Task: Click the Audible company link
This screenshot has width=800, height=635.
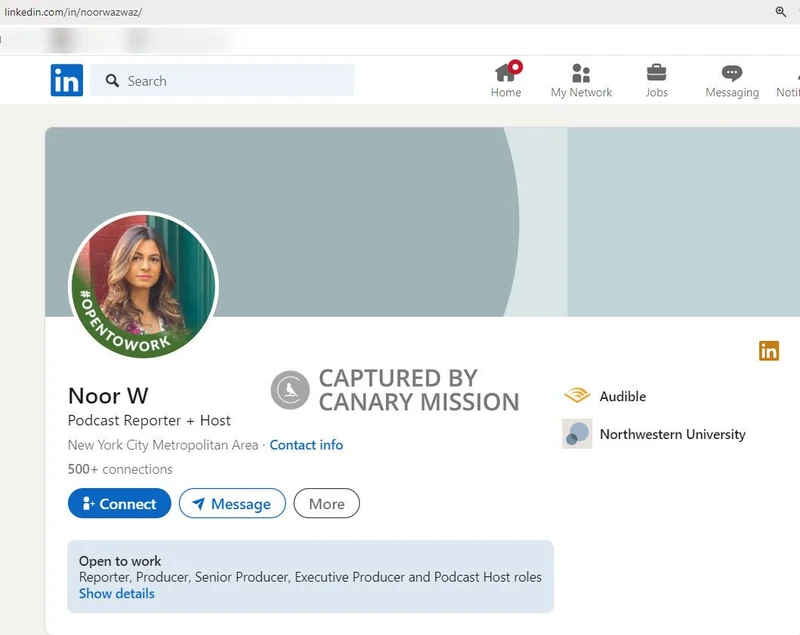Action: pyautogui.click(x=622, y=396)
